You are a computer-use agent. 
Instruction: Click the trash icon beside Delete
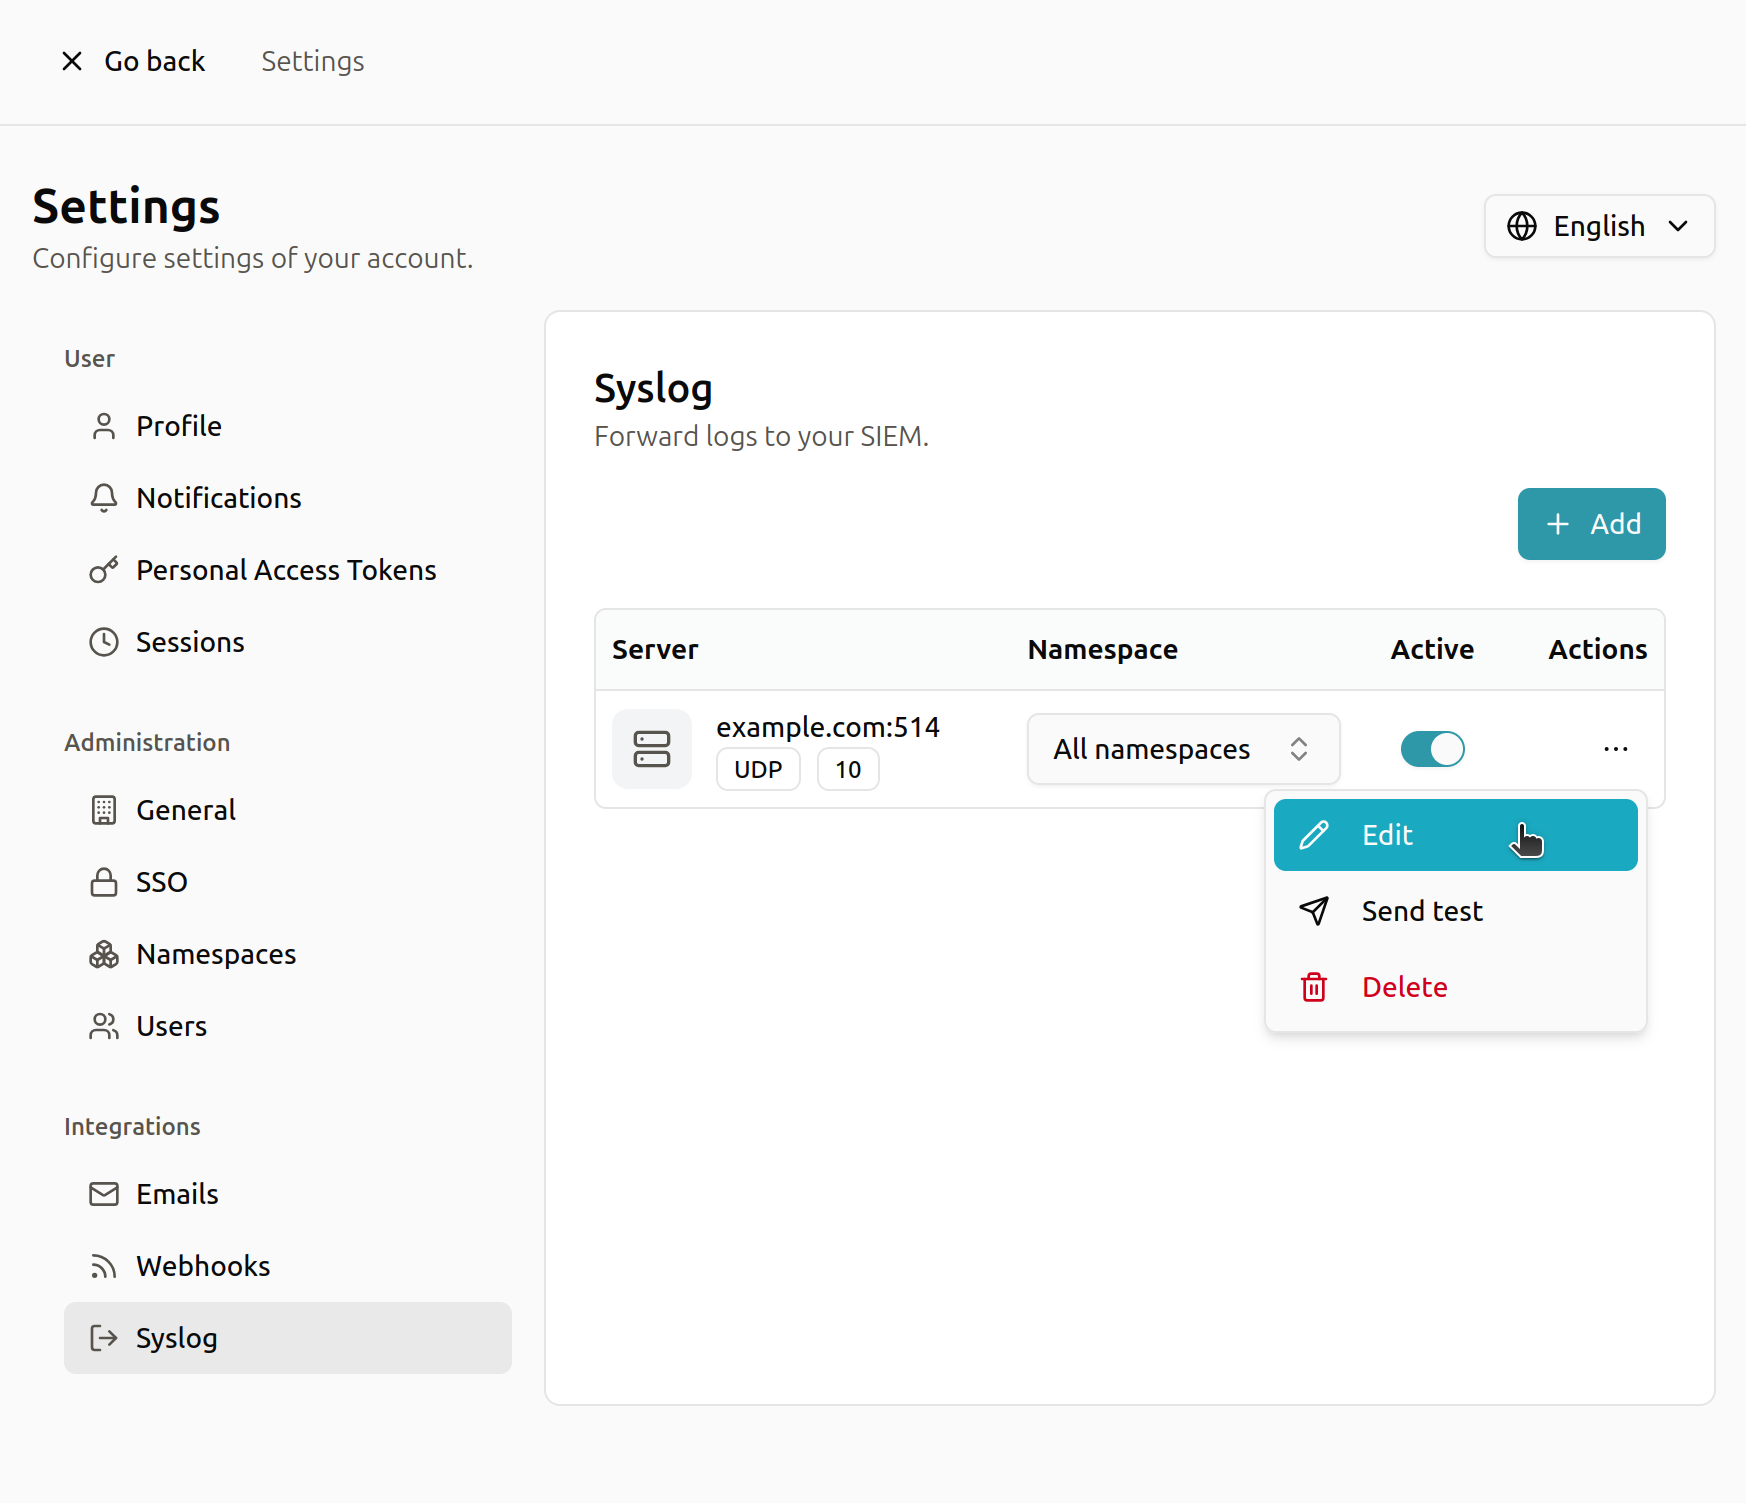1313,987
